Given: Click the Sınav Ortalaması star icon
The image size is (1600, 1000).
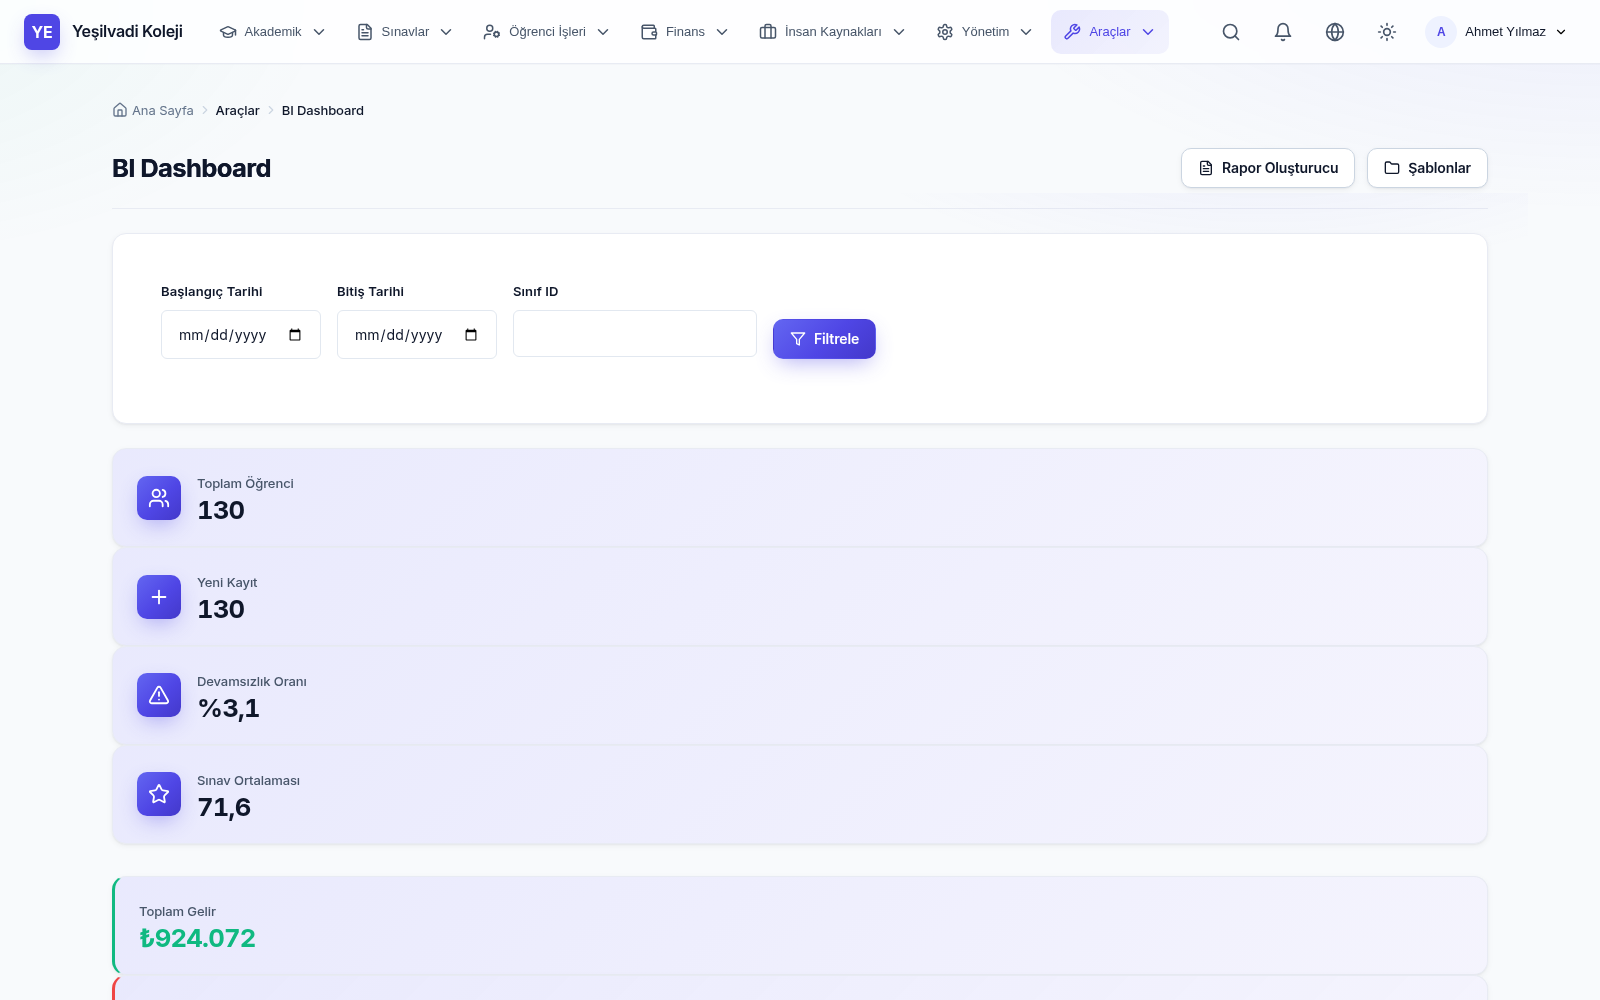Looking at the screenshot, I should (159, 794).
